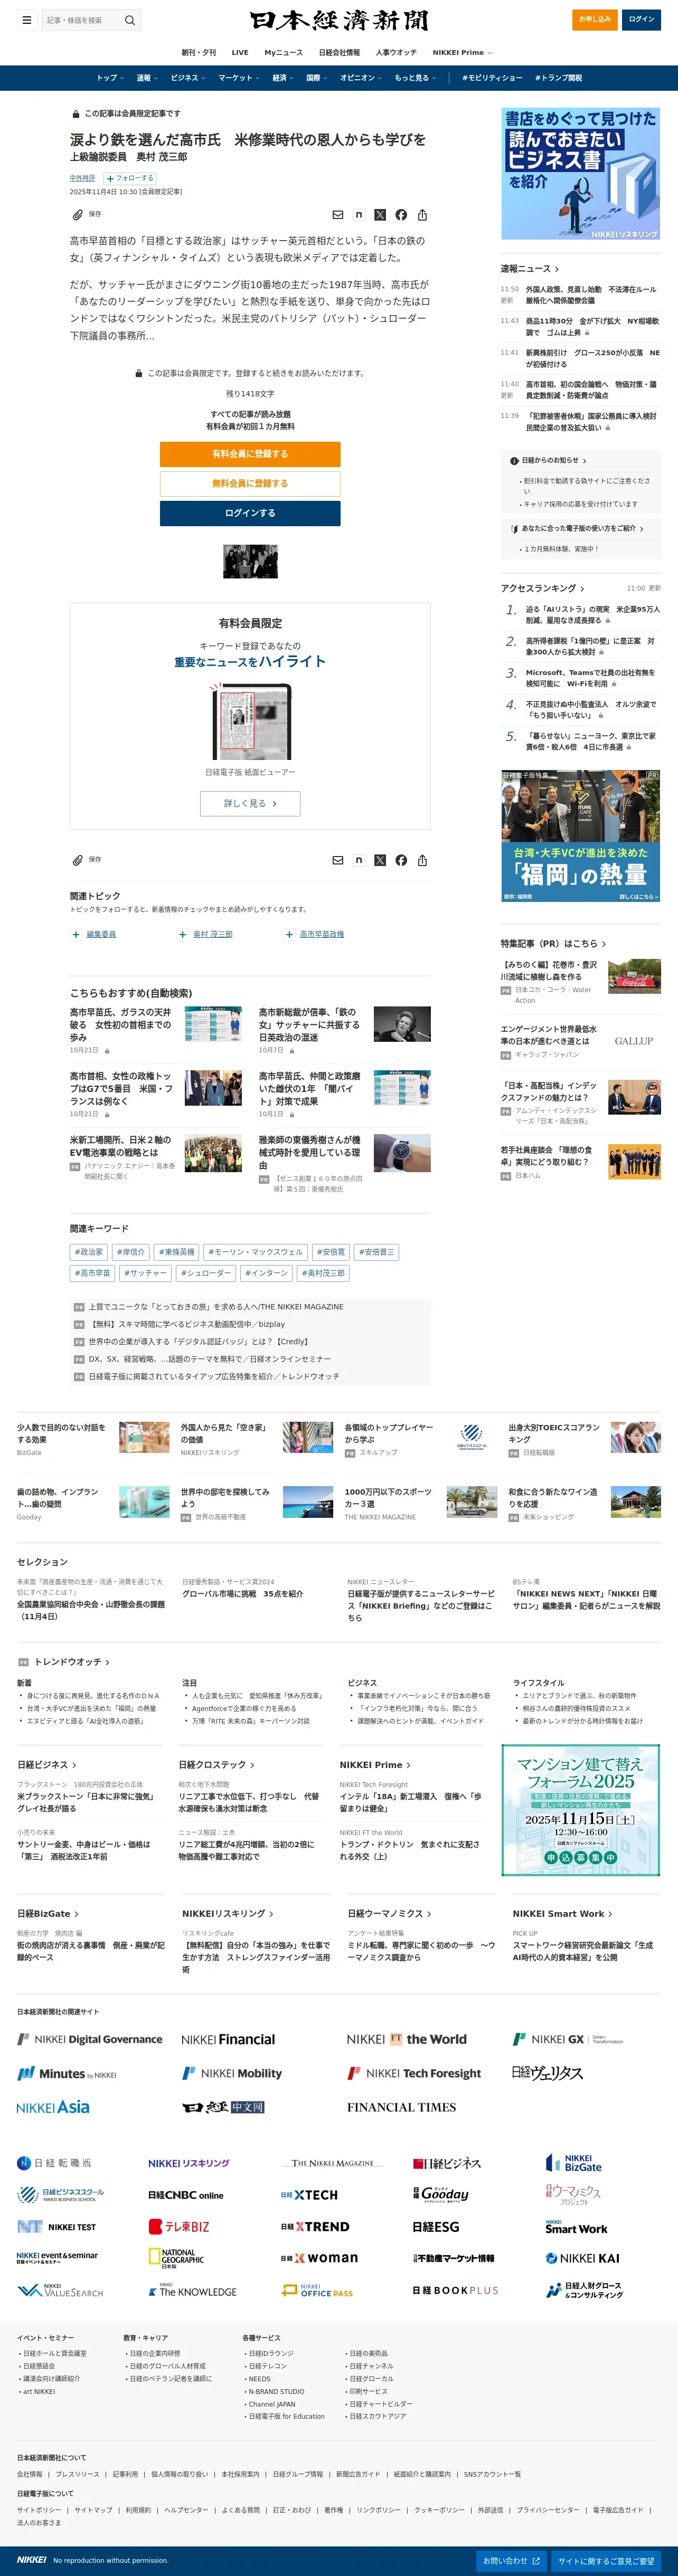Click the 有料会員に登録する button
Viewport: 678px width, 2576px height.
click(x=250, y=454)
